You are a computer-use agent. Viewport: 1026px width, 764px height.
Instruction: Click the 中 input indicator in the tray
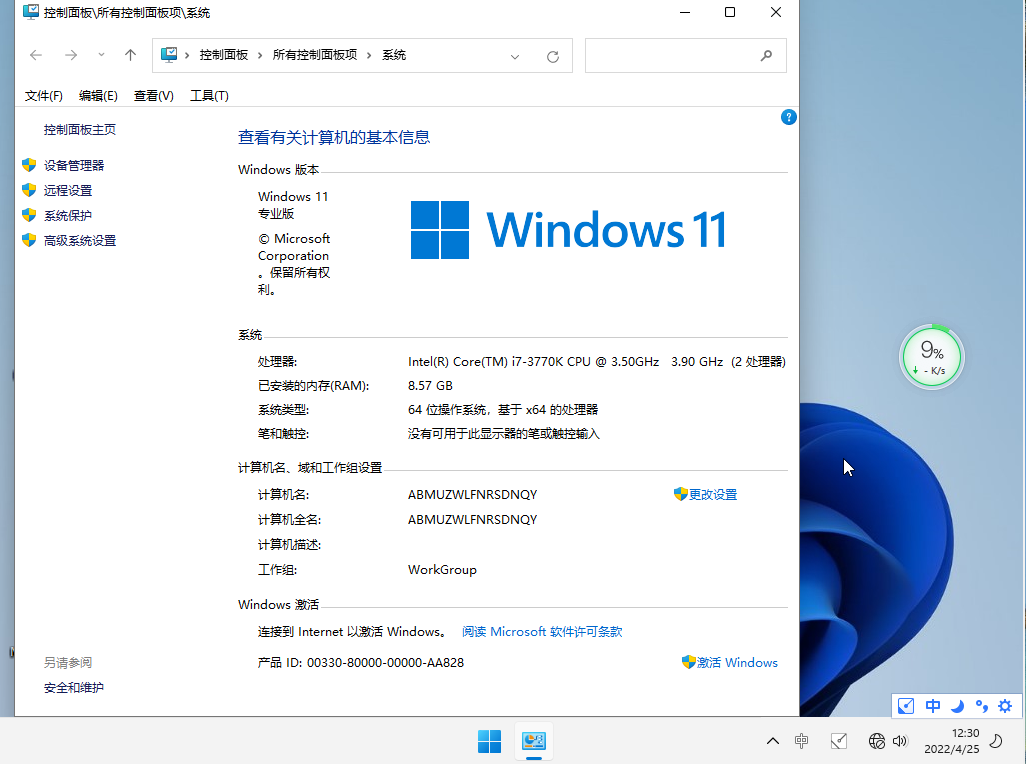[802, 741]
